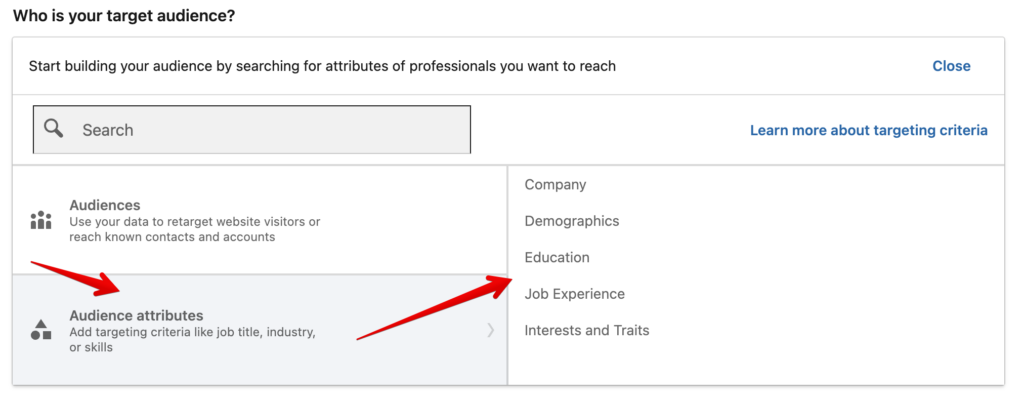The width and height of the screenshot is (1024, 398).
Task: Click the magnifying glass search icon
Action: [x=54, y=129]
